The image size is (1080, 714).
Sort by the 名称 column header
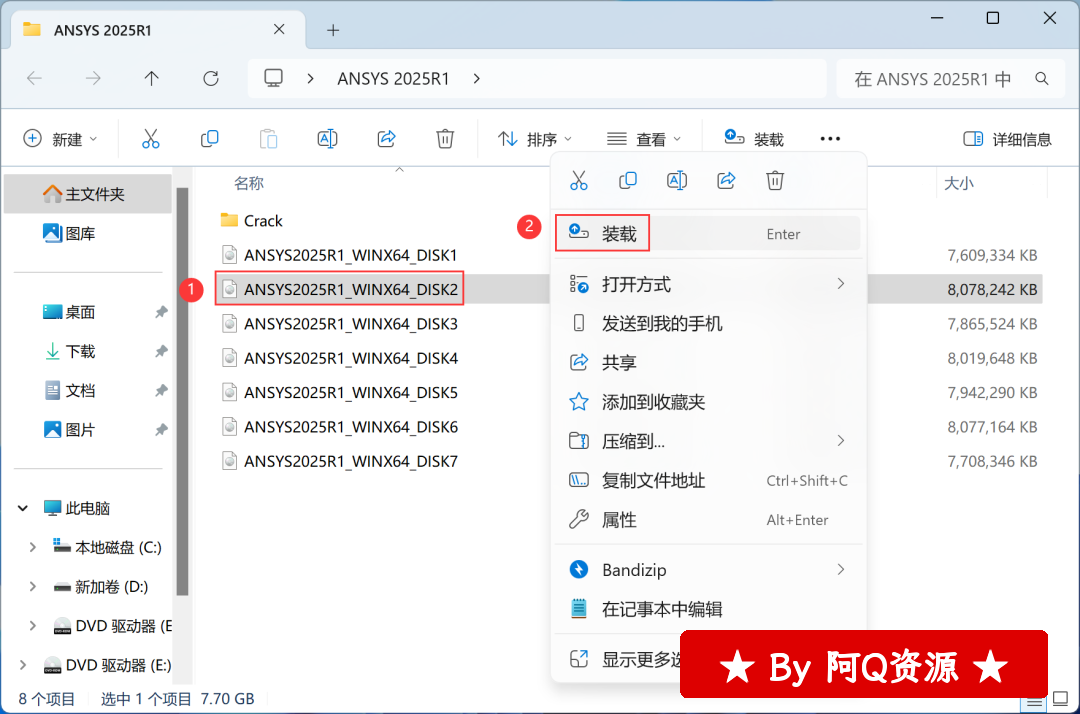pos(249,183)
